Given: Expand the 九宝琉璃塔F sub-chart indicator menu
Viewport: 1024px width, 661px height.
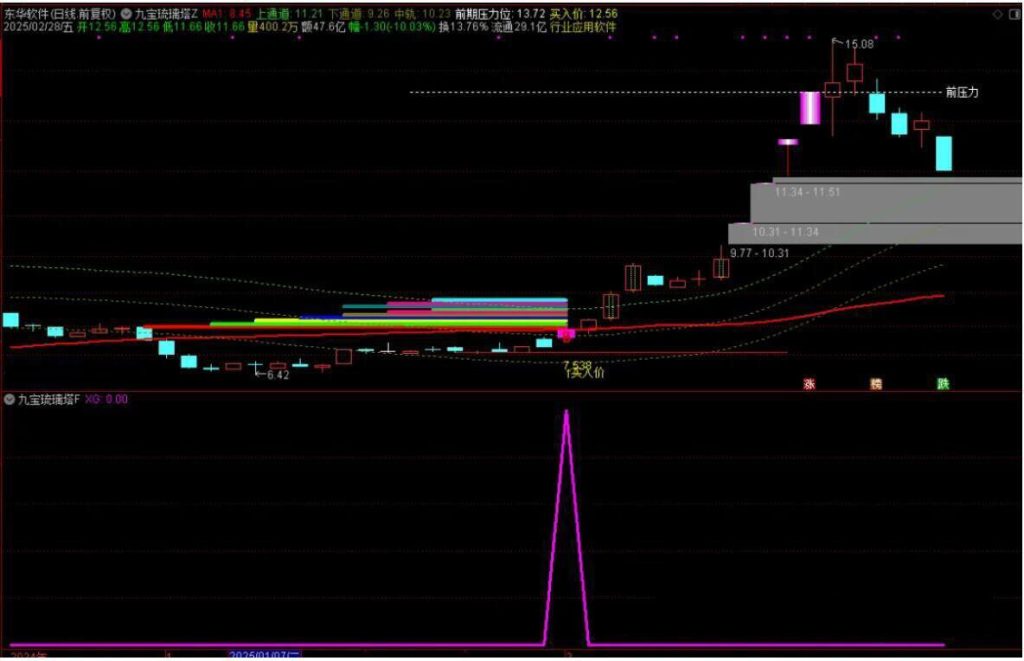Looking at the screenshot, I should [10, 399].
